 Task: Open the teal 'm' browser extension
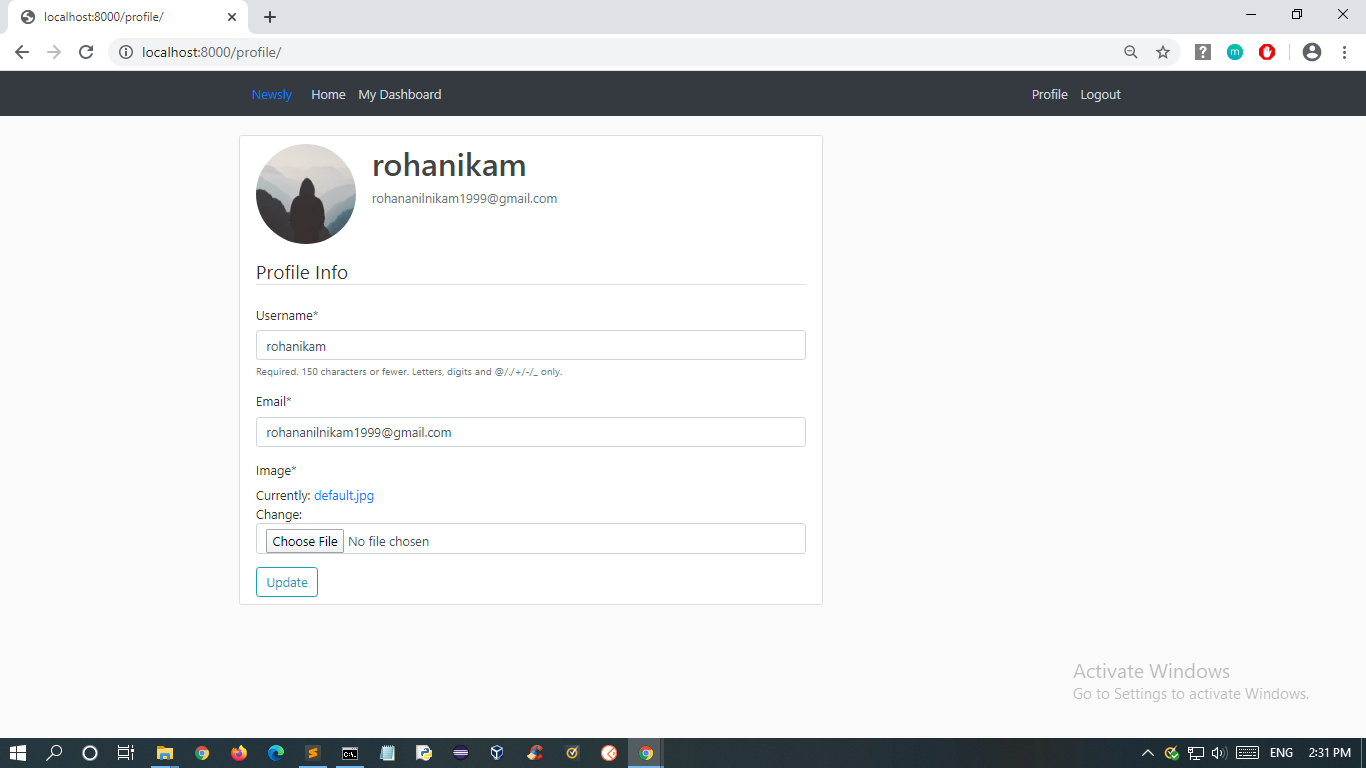click(1235, 52)
